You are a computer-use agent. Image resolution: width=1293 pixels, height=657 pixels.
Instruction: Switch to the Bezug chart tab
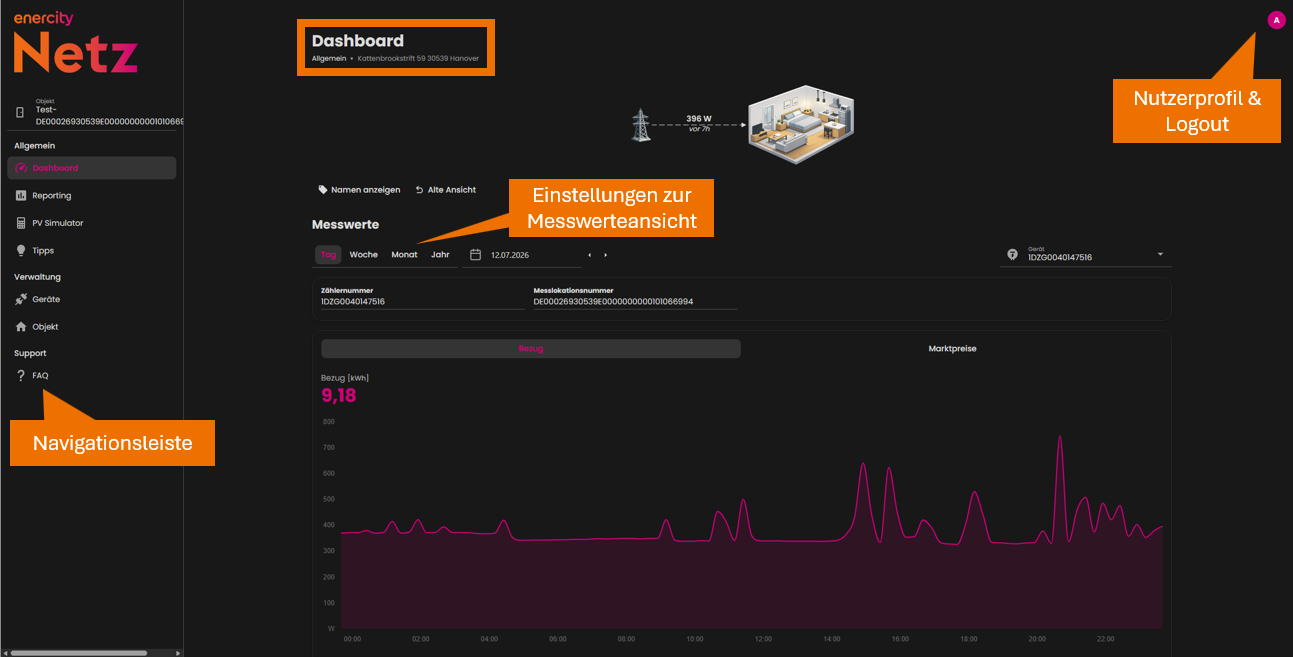coord(531,349)
